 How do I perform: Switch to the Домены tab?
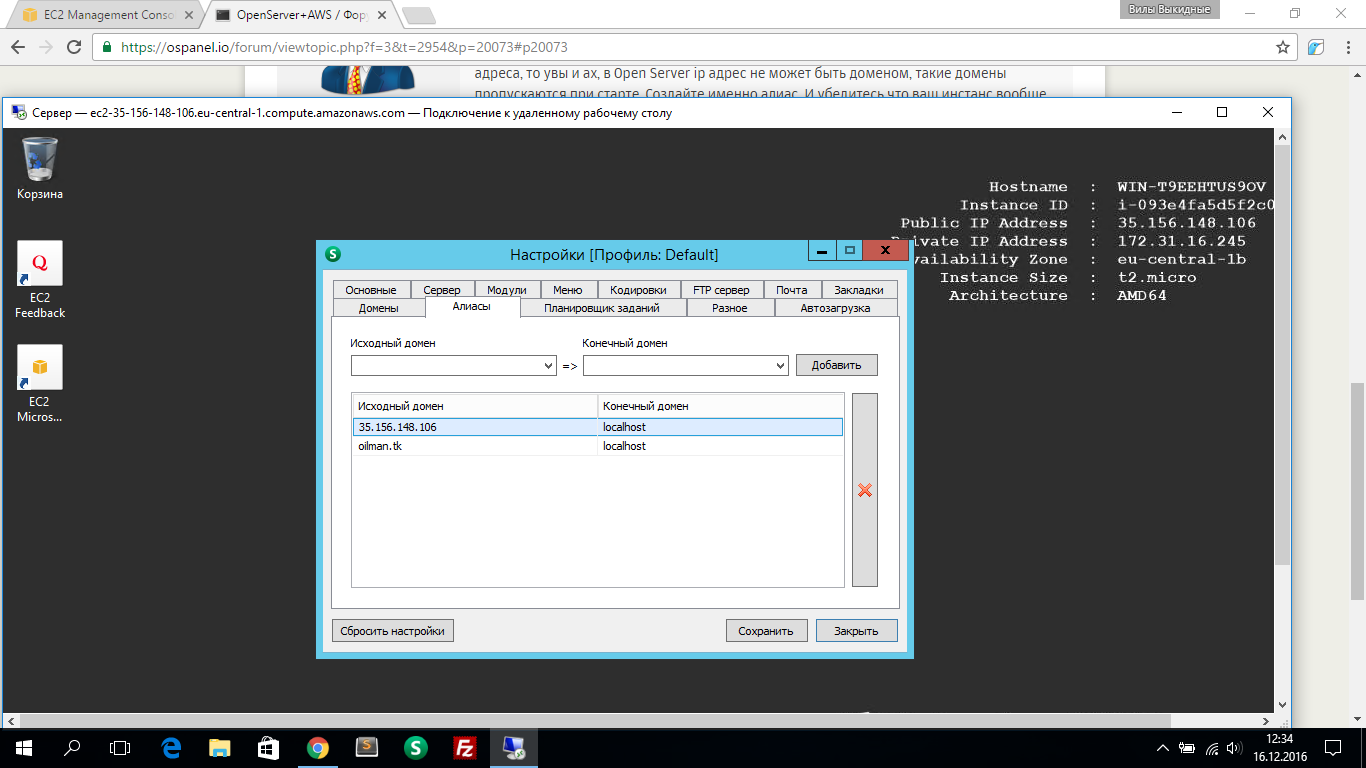(x=378, y=308)
